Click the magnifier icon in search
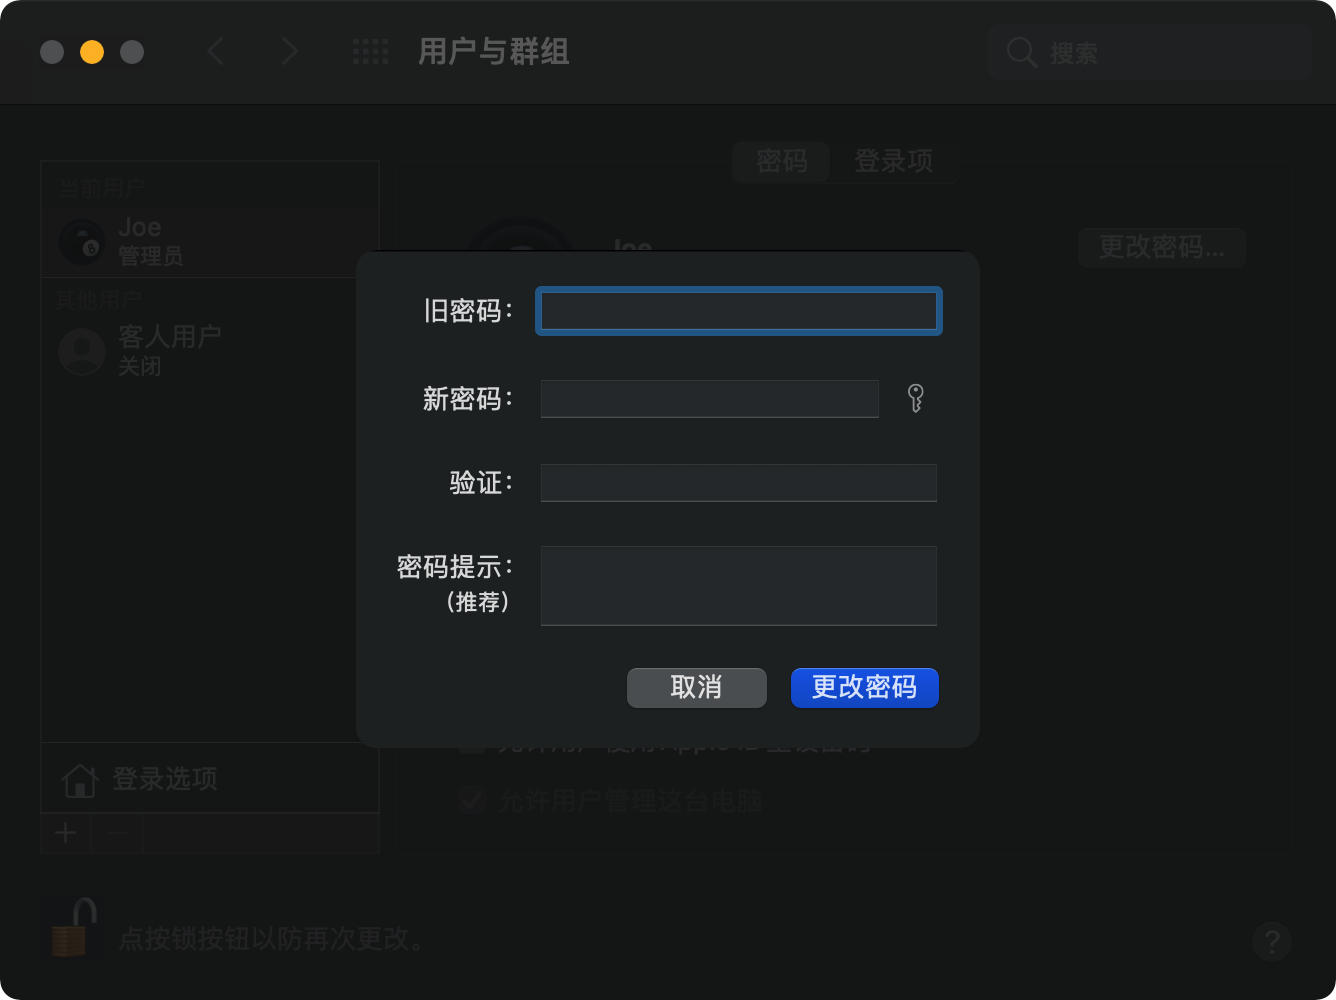 pos(1021,52)
